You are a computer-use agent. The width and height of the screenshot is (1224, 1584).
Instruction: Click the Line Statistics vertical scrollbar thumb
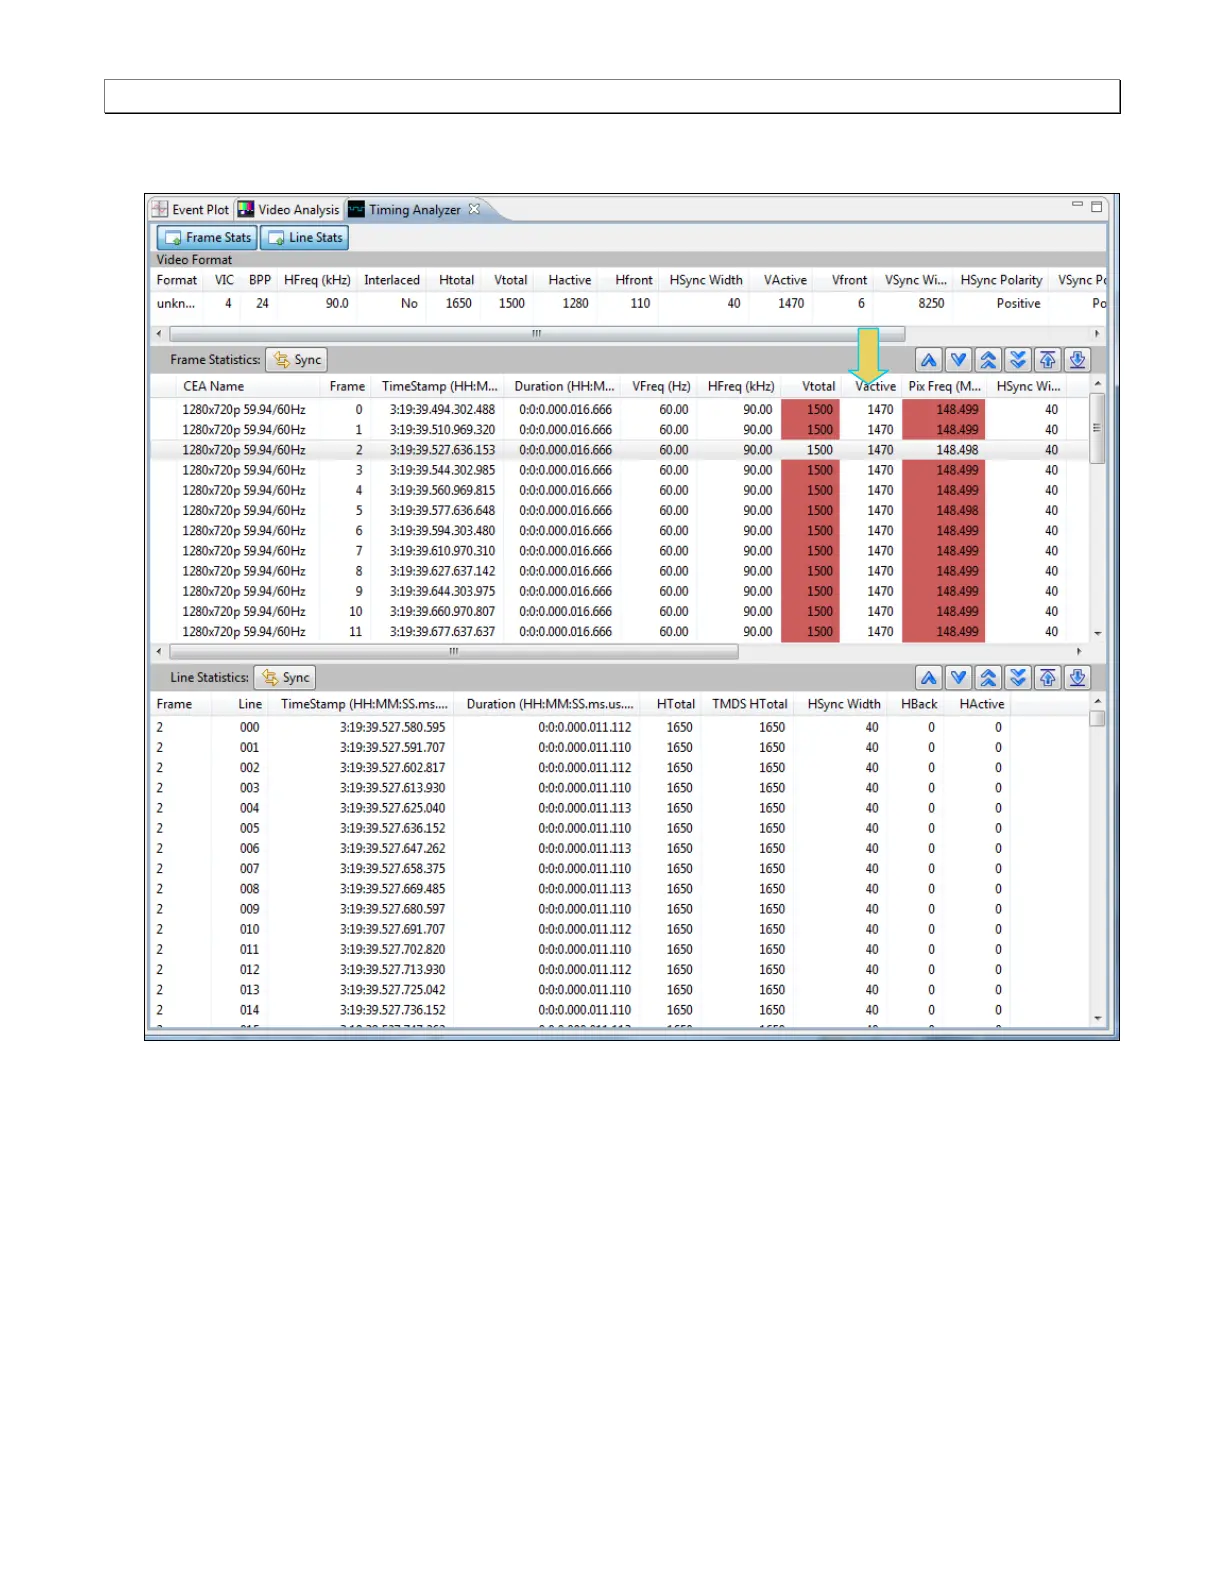click(1097, 718)
